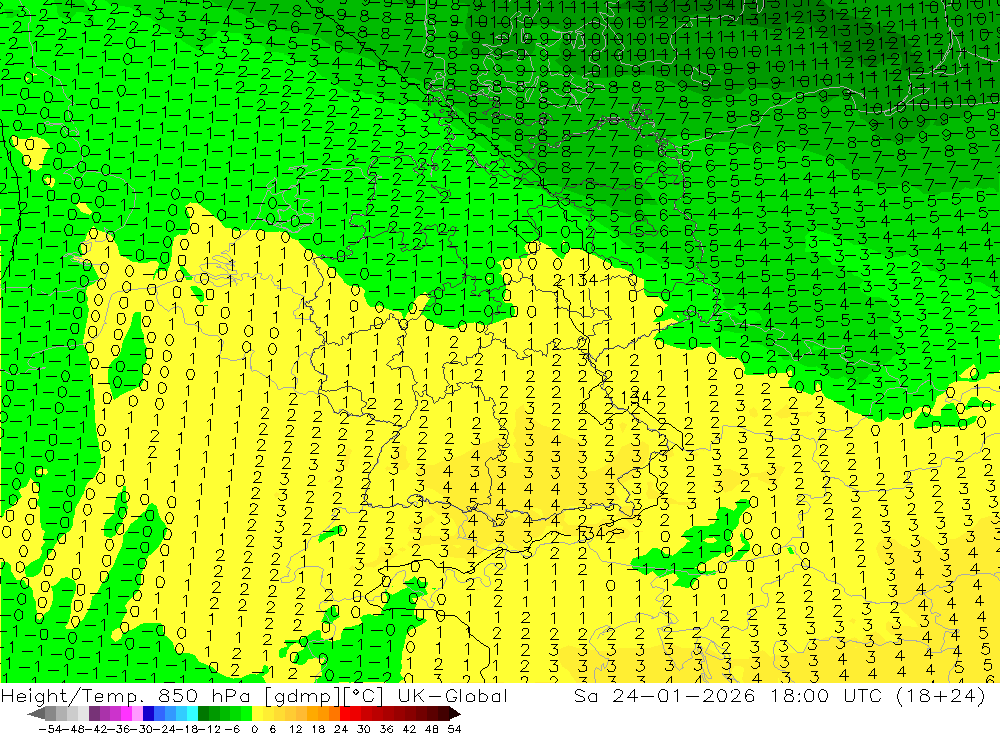Click the '36' legend scale value

tap(386, 729)
